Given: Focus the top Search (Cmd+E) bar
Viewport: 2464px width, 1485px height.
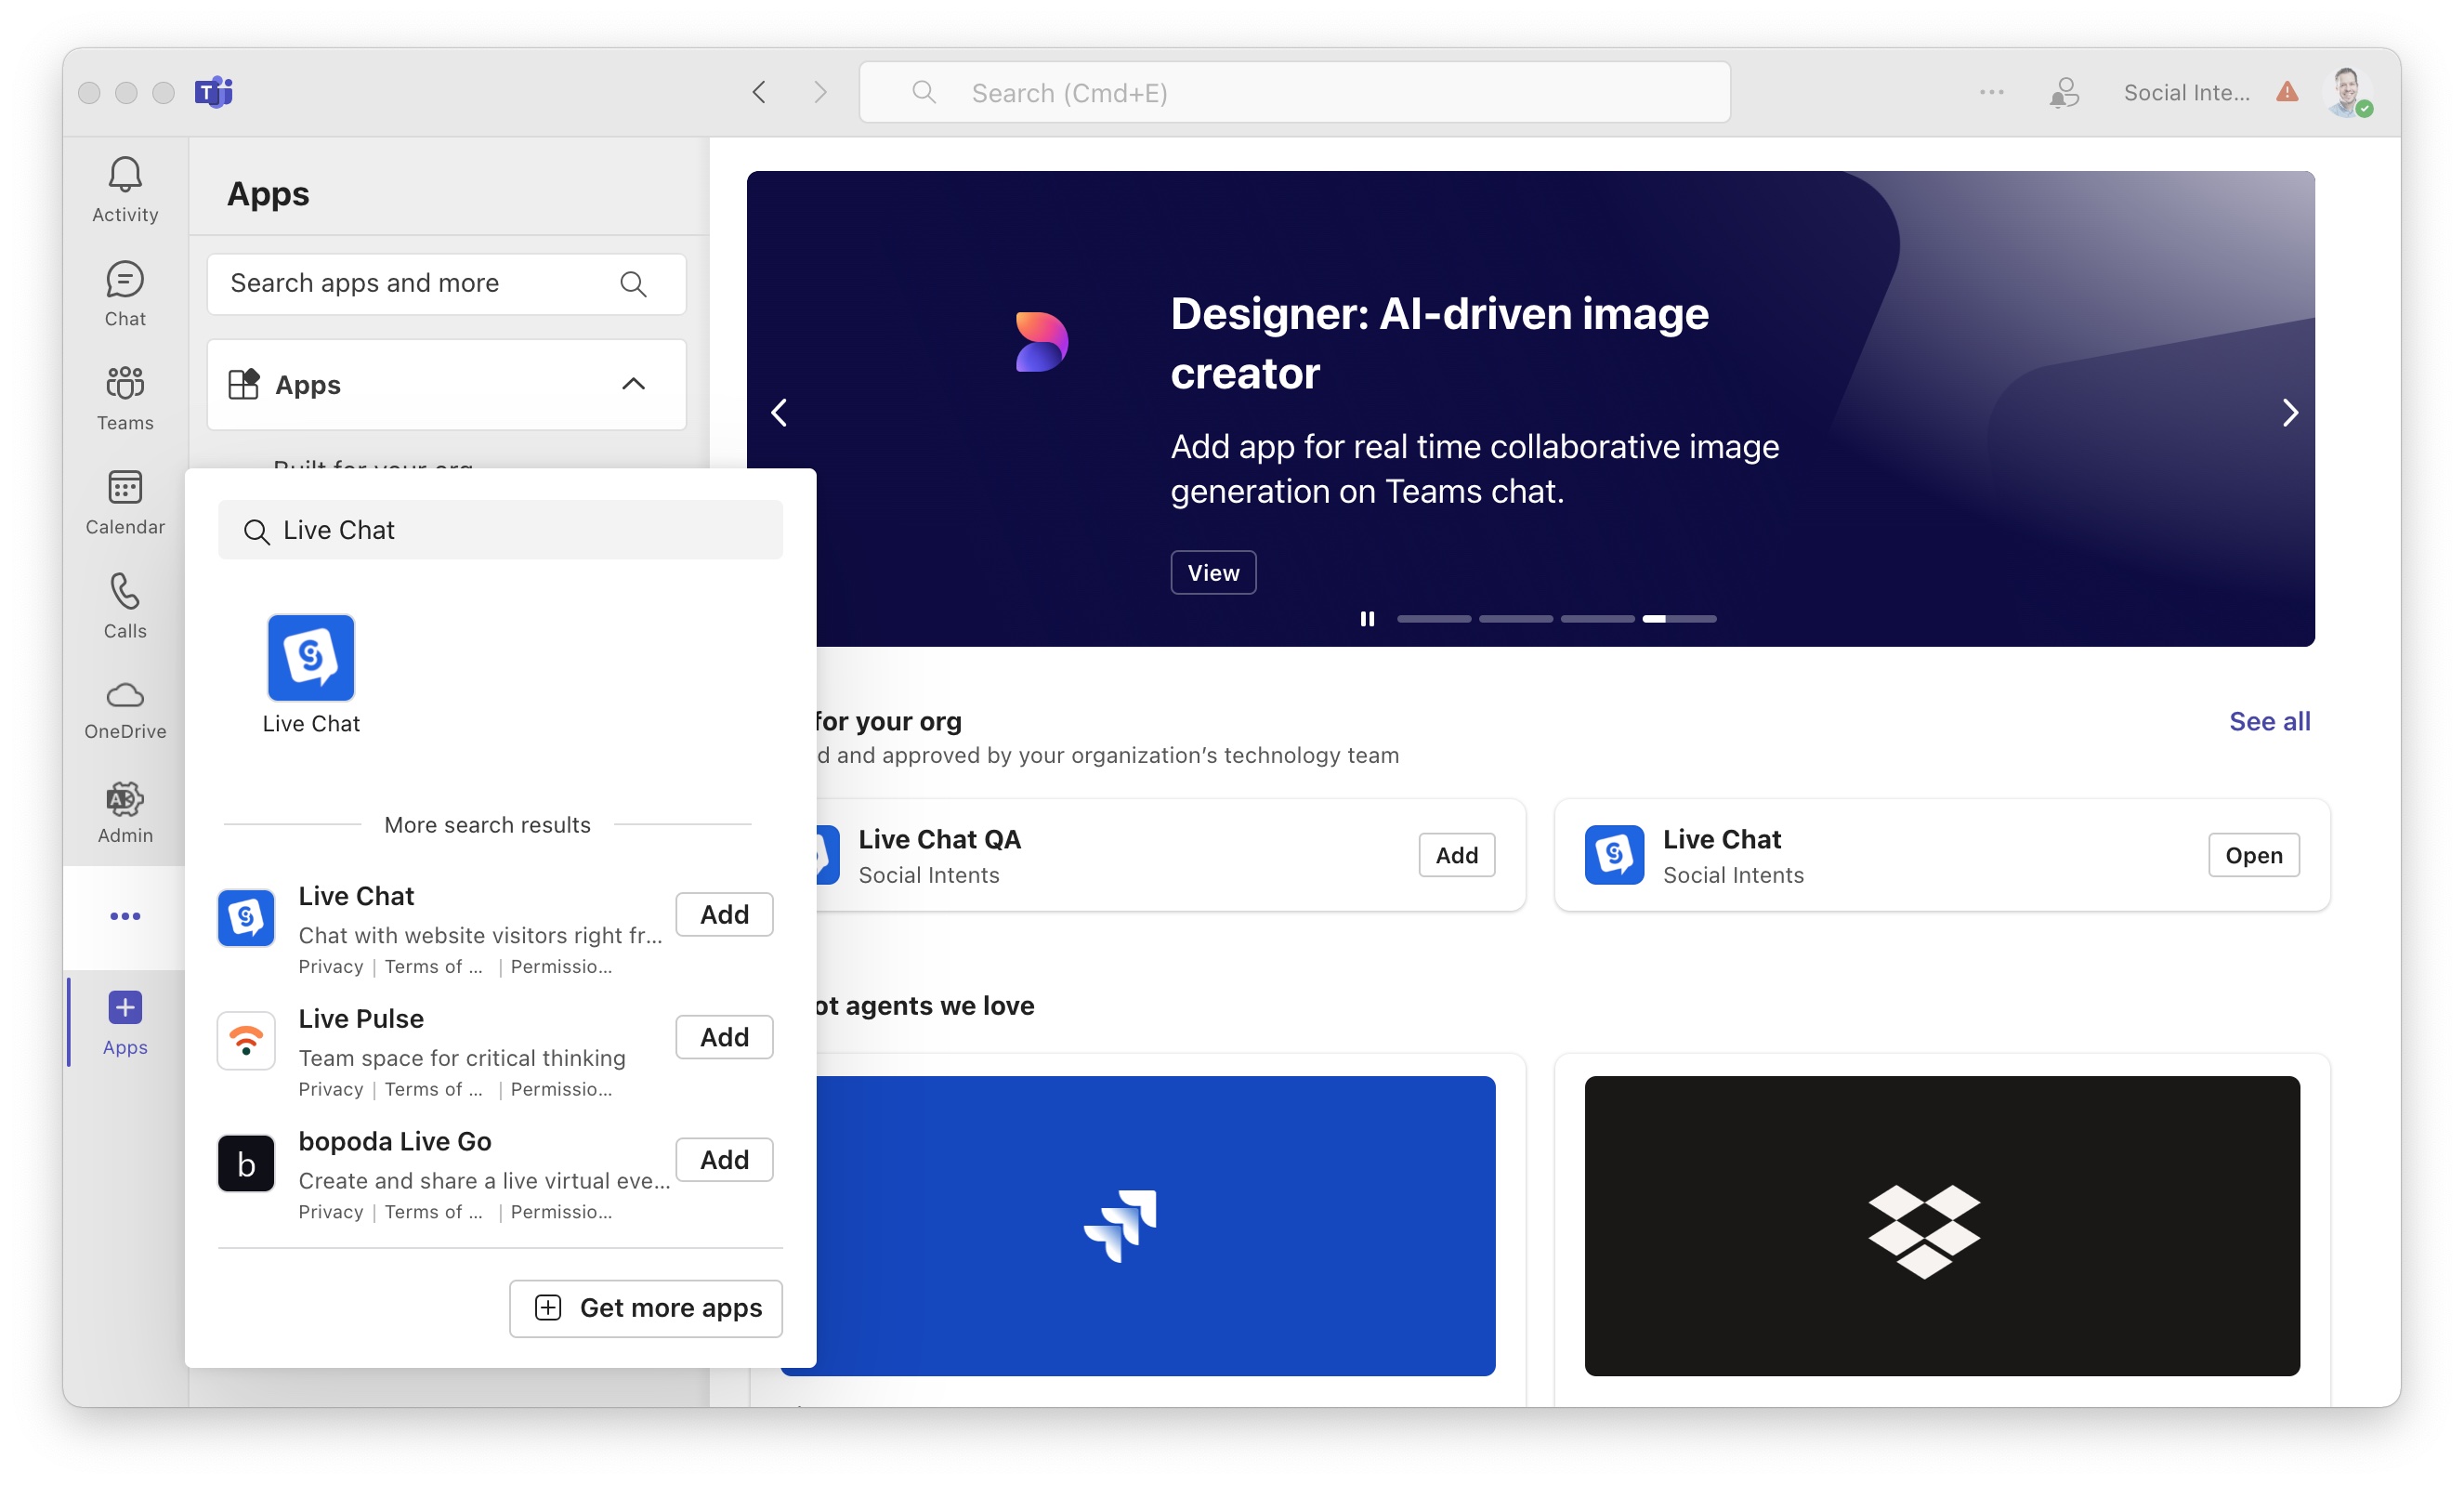Looking at the screenshot, I should pos(1294,92).
